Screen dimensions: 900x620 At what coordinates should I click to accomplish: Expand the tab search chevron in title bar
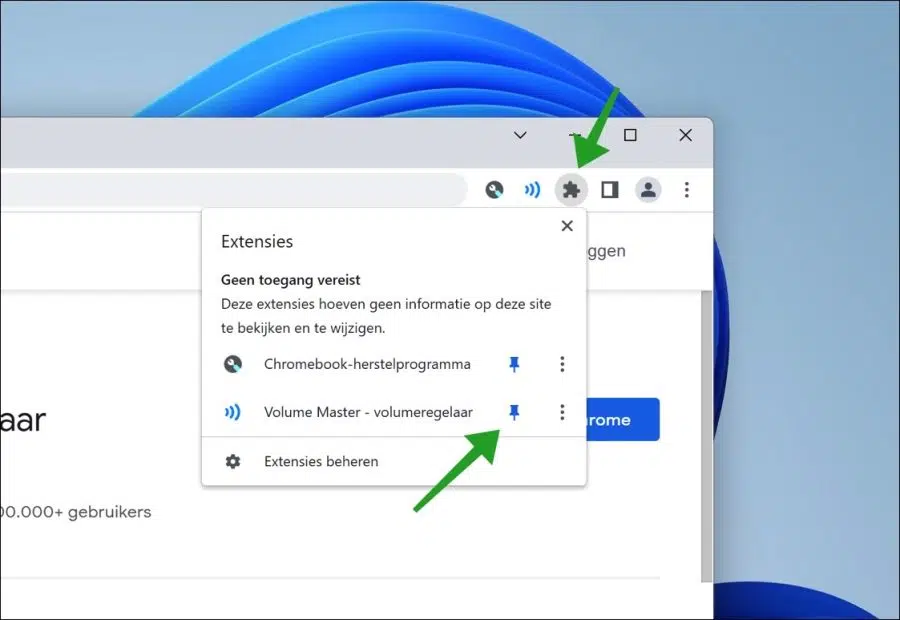(x=520, y=135)
